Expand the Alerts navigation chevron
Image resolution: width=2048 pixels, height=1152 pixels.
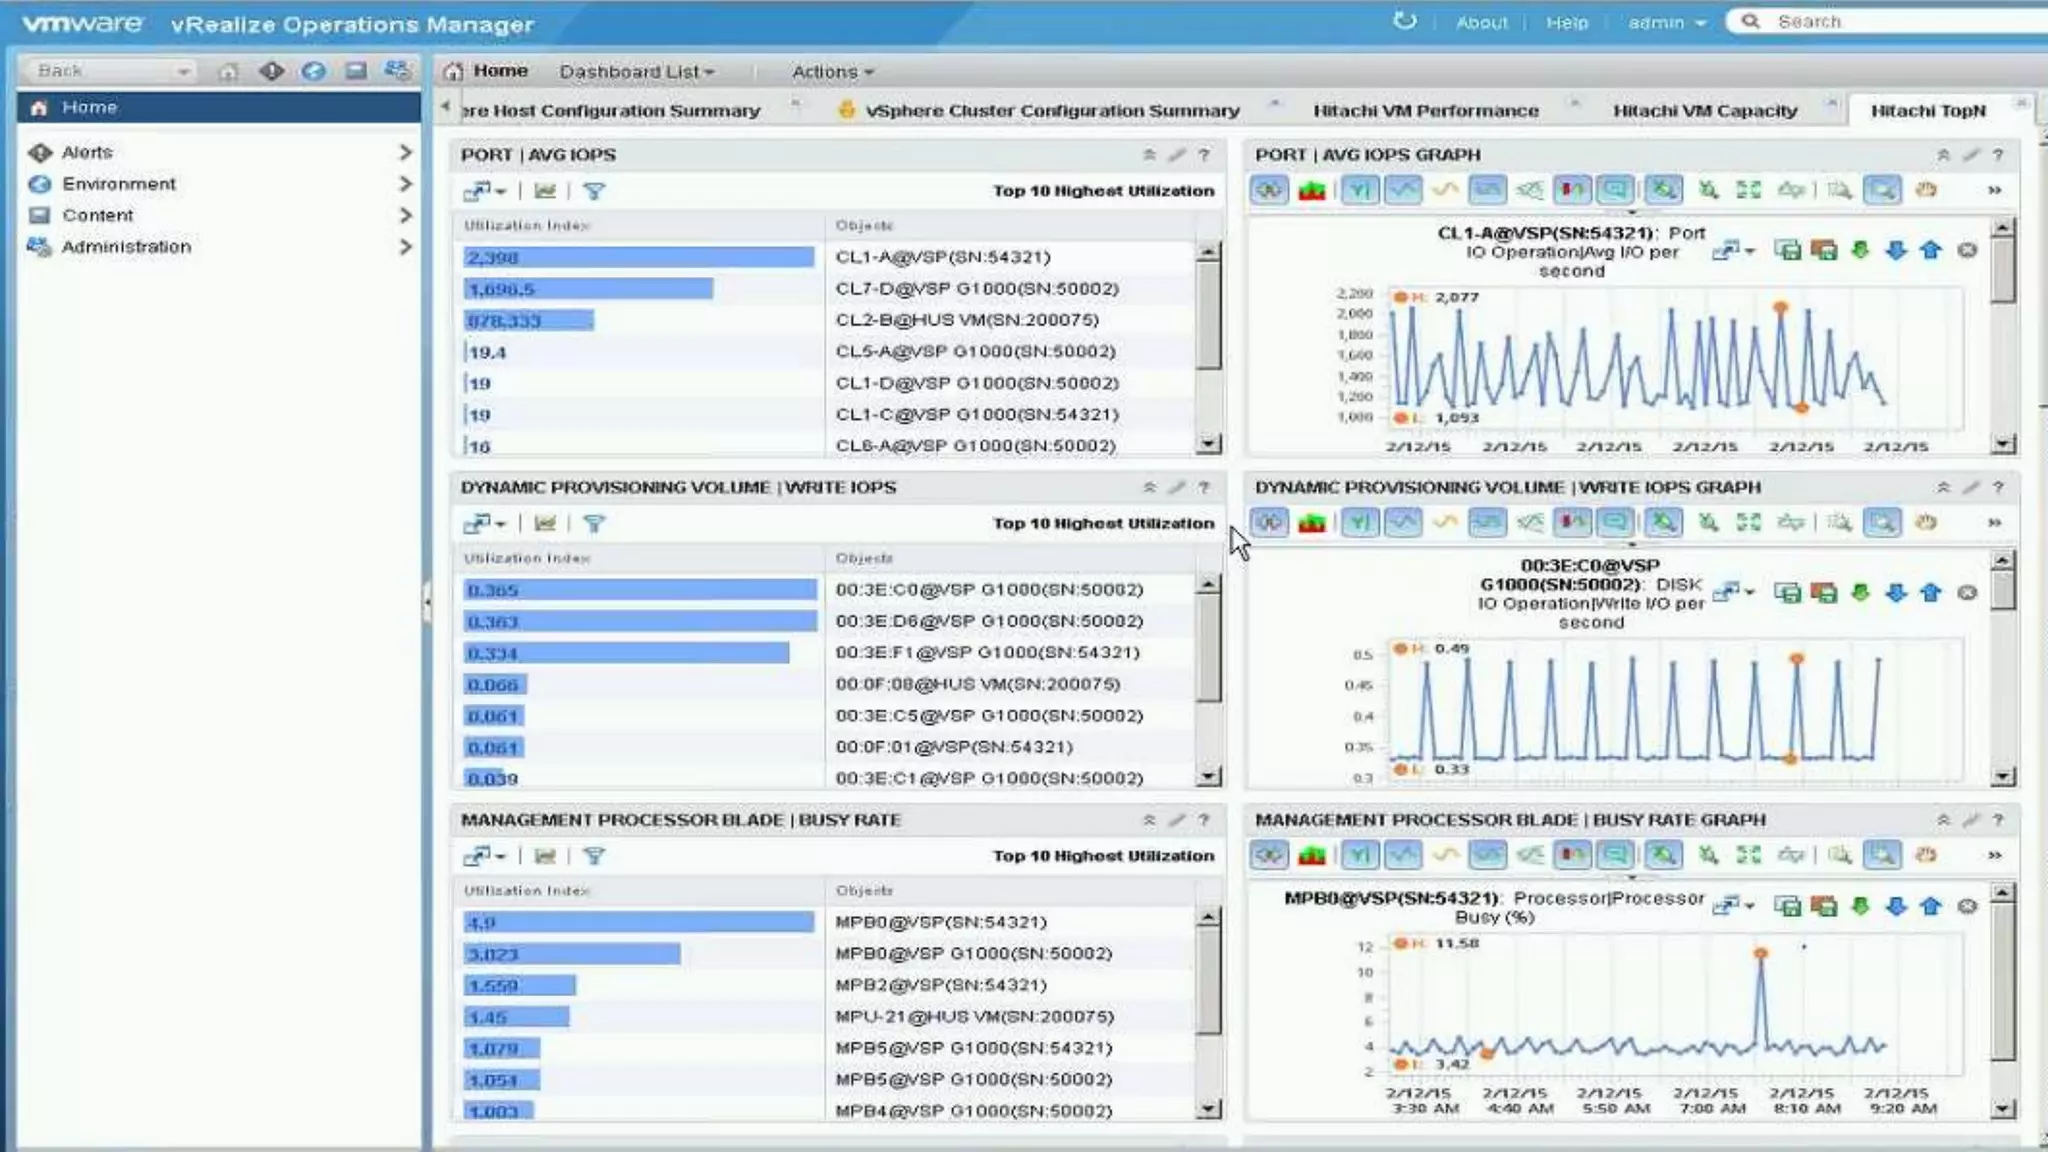click(405, 152)
